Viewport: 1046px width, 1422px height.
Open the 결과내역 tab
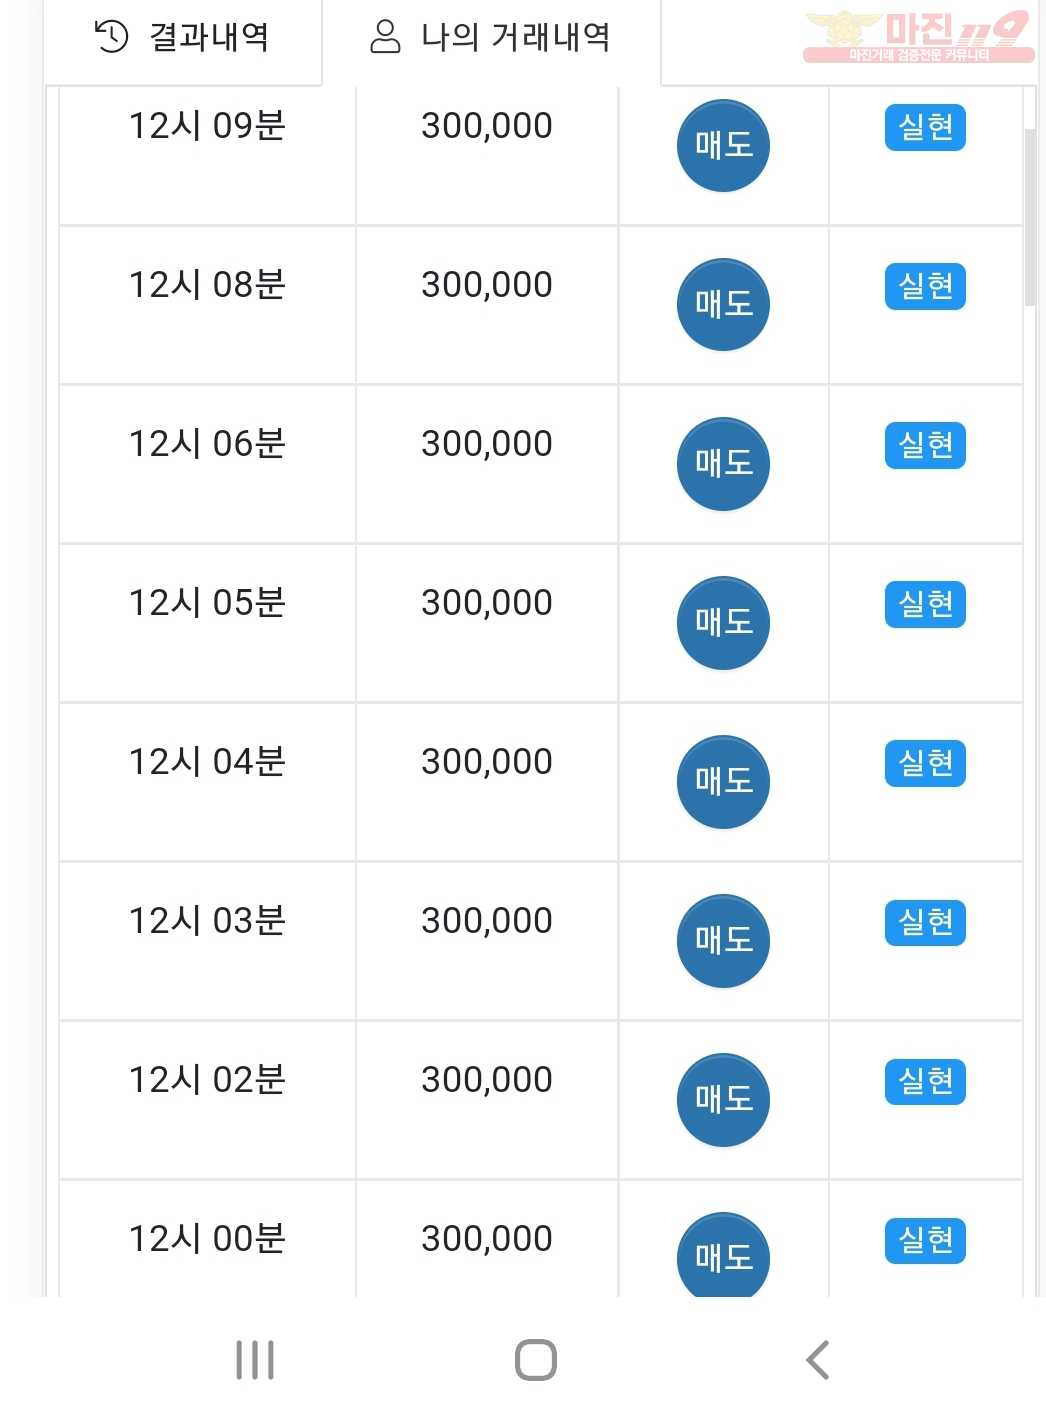point(183,38)
